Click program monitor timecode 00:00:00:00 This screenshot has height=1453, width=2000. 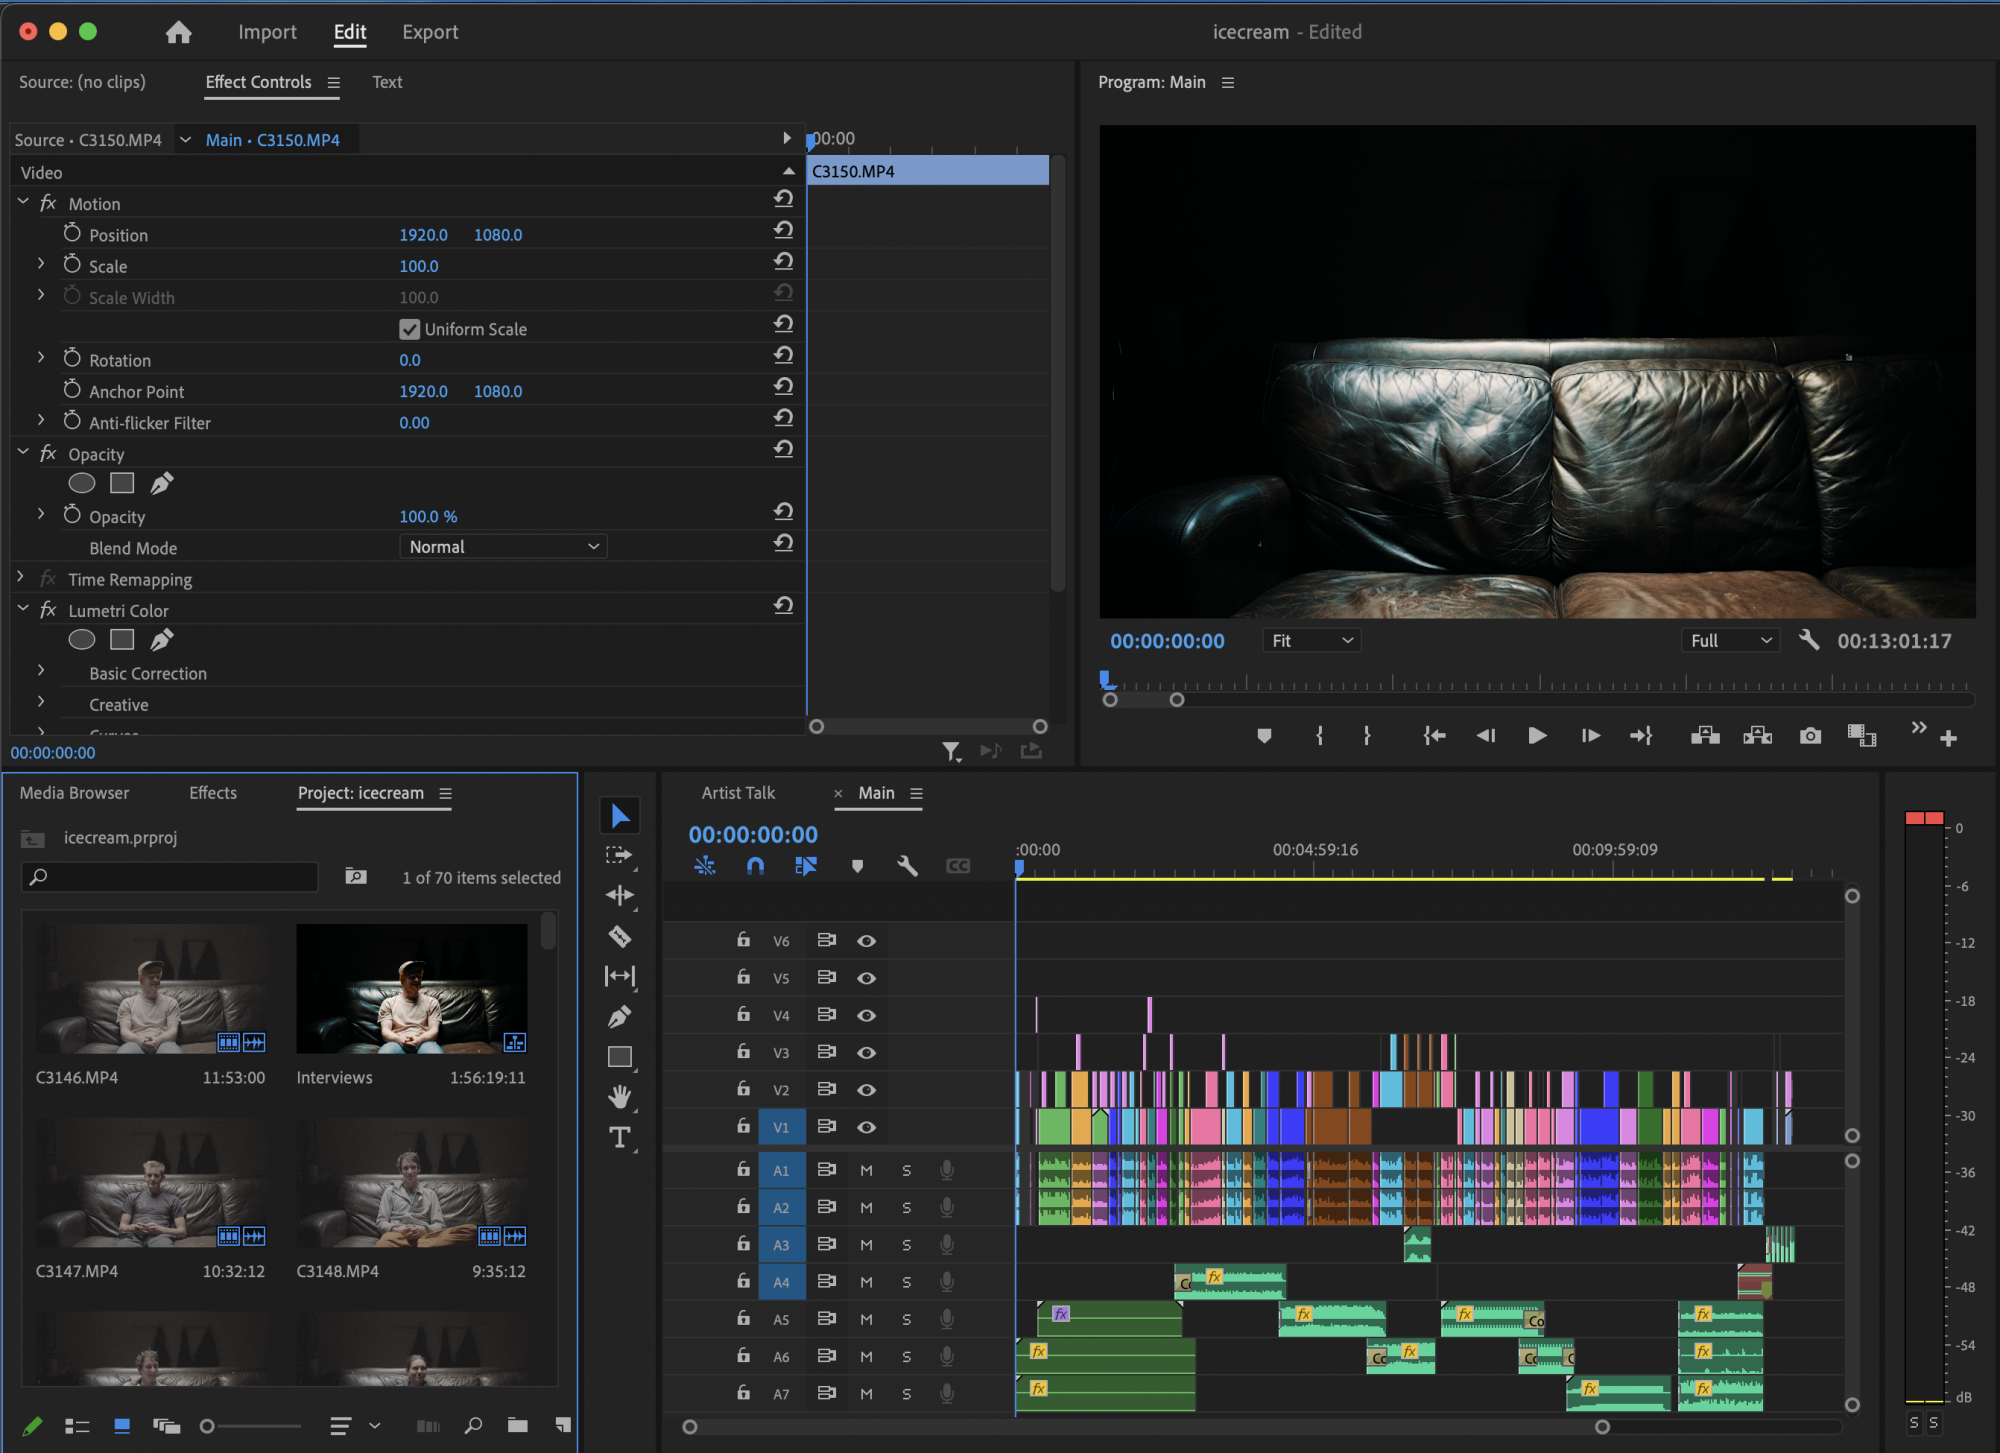(x=1167, y=641)
